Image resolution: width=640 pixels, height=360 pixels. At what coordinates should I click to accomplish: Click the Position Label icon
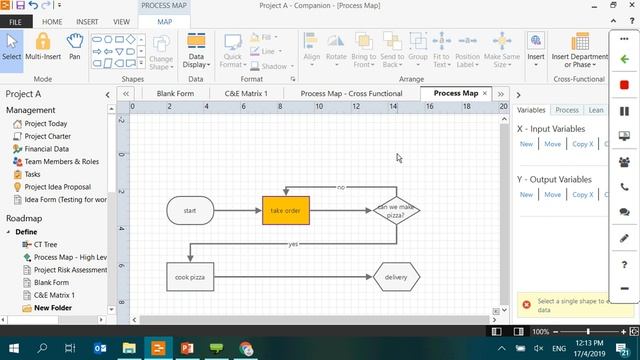click(467, 51)
